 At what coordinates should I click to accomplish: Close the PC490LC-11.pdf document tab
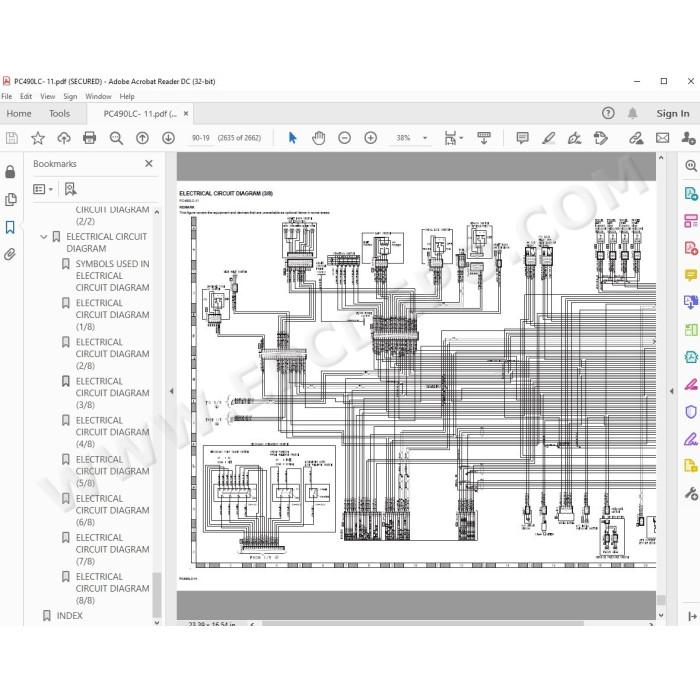(x=186, y=113)
